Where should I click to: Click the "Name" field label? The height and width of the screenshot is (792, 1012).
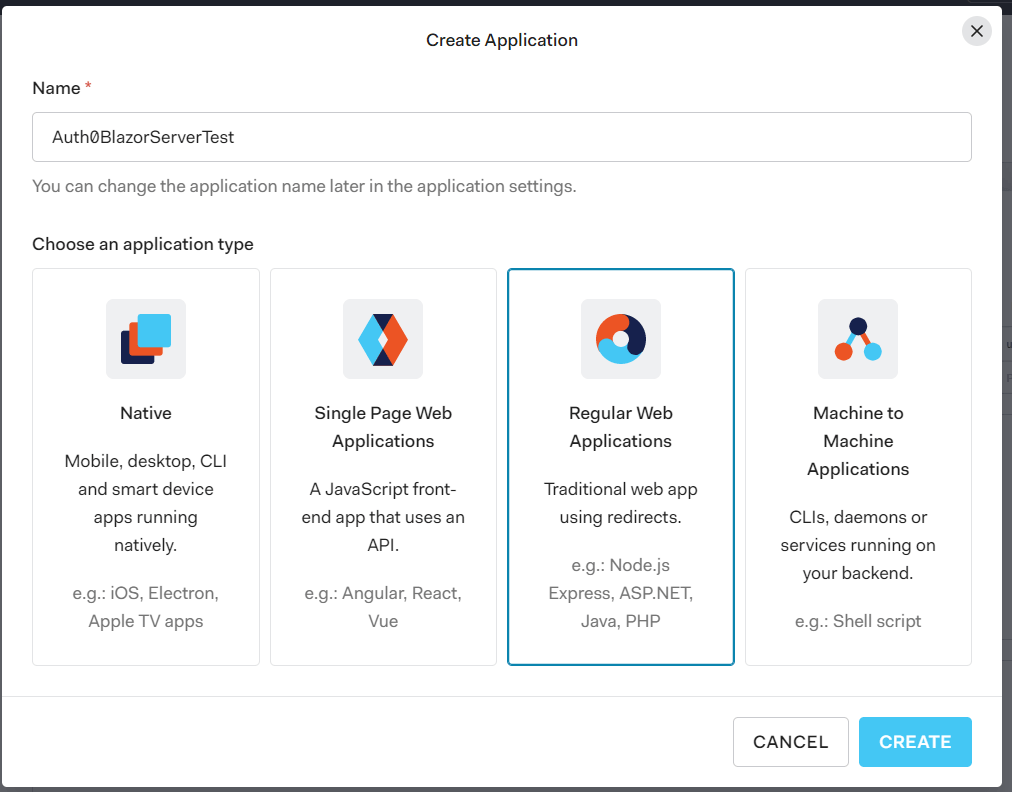pos(56,88)
